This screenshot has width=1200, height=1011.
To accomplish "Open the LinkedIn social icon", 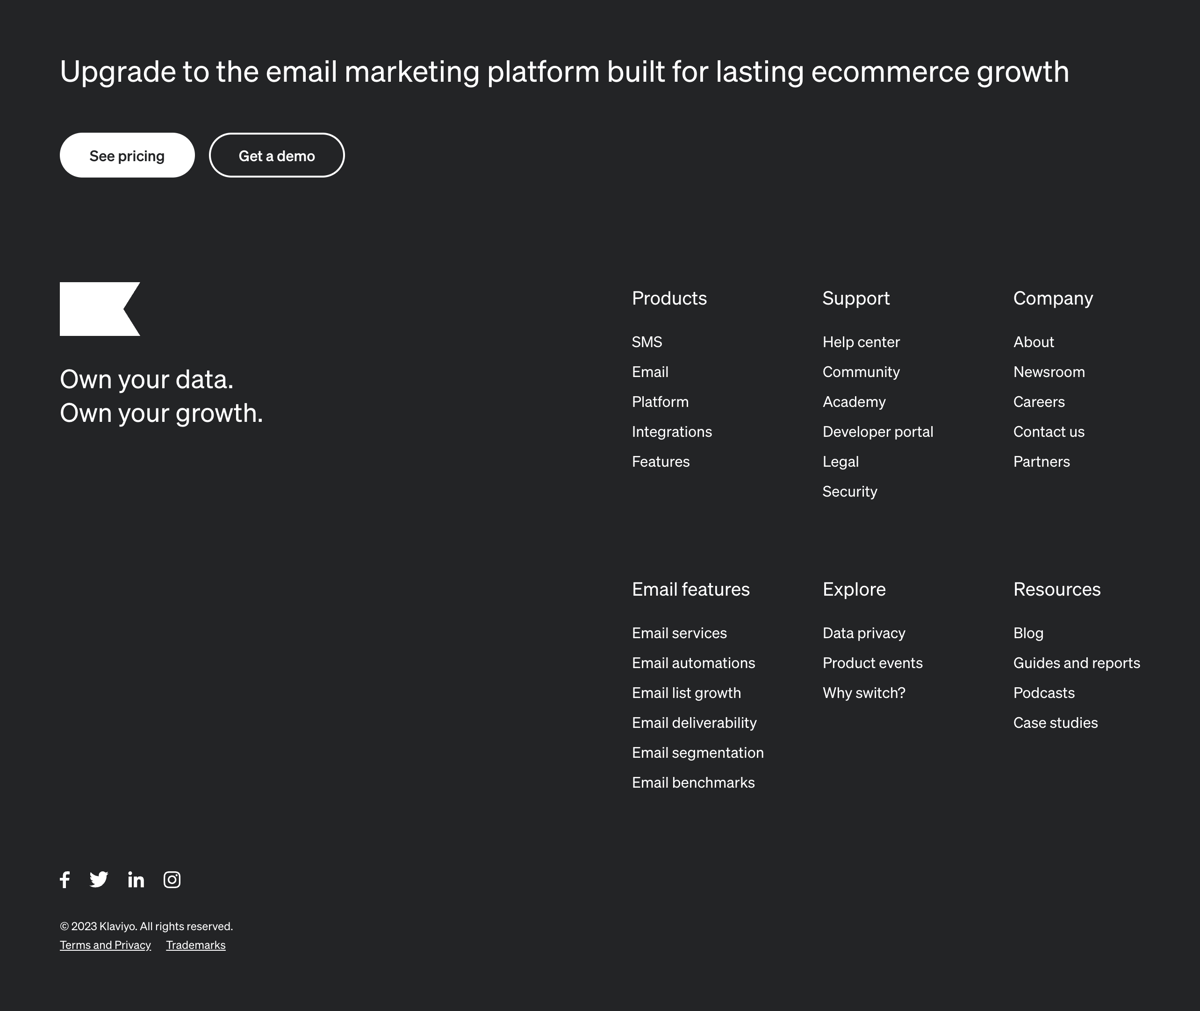I will tap(135, 879).
